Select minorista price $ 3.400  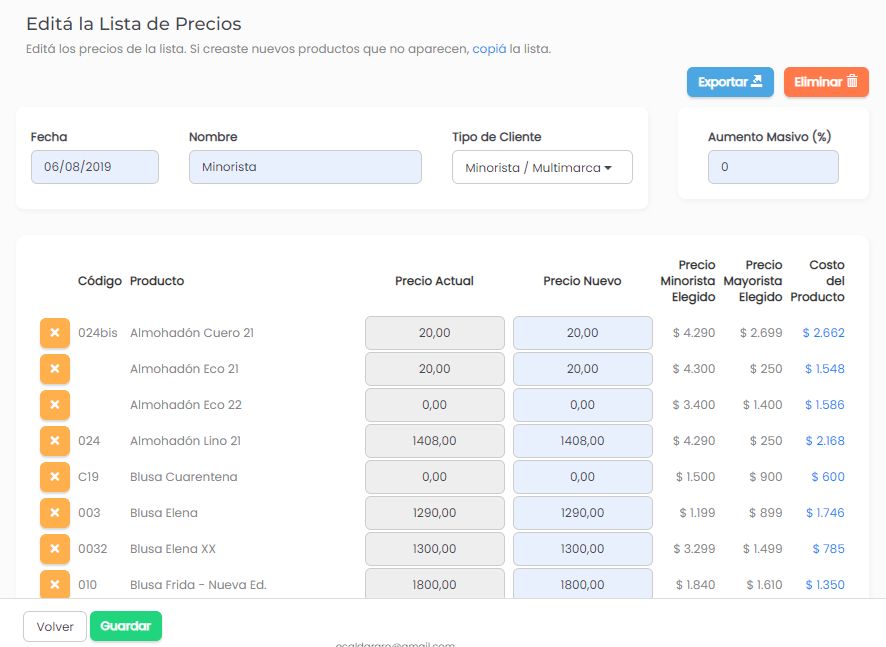pyautogui.click(x=693, y=405)
